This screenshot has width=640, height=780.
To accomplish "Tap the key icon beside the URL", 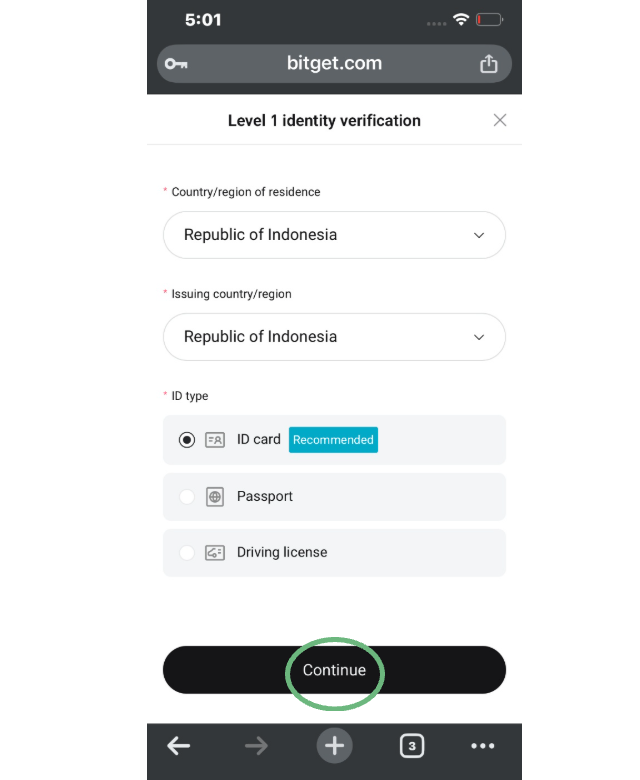I will (x=176, y=64).
